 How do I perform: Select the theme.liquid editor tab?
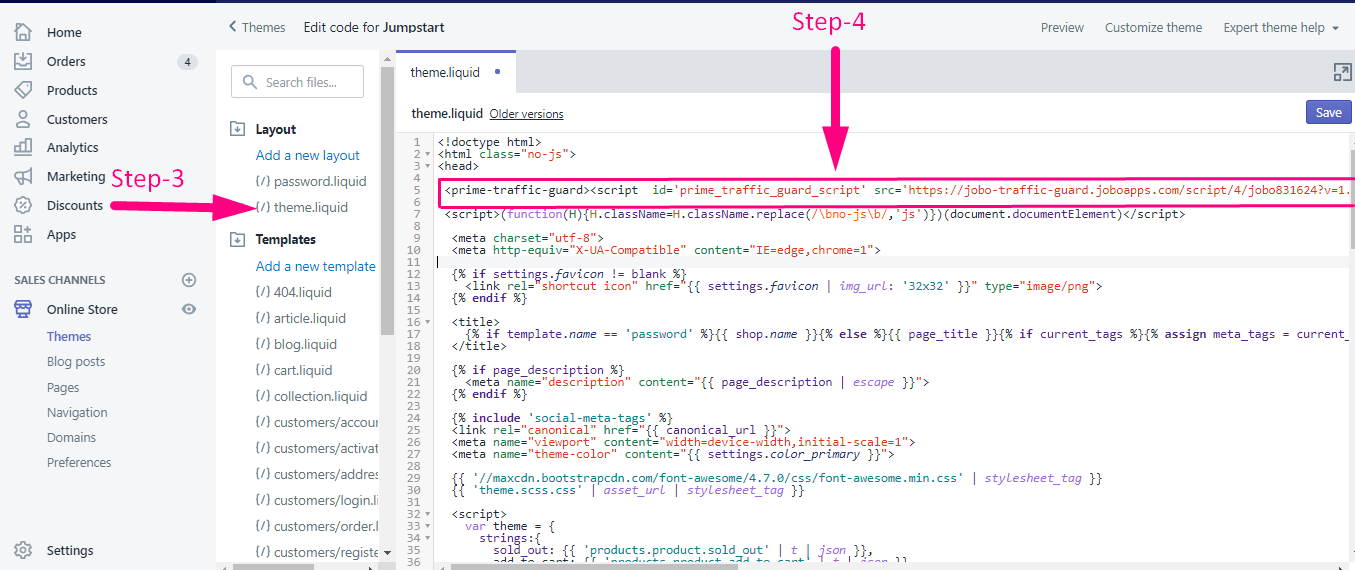click(x=456, y=72)
